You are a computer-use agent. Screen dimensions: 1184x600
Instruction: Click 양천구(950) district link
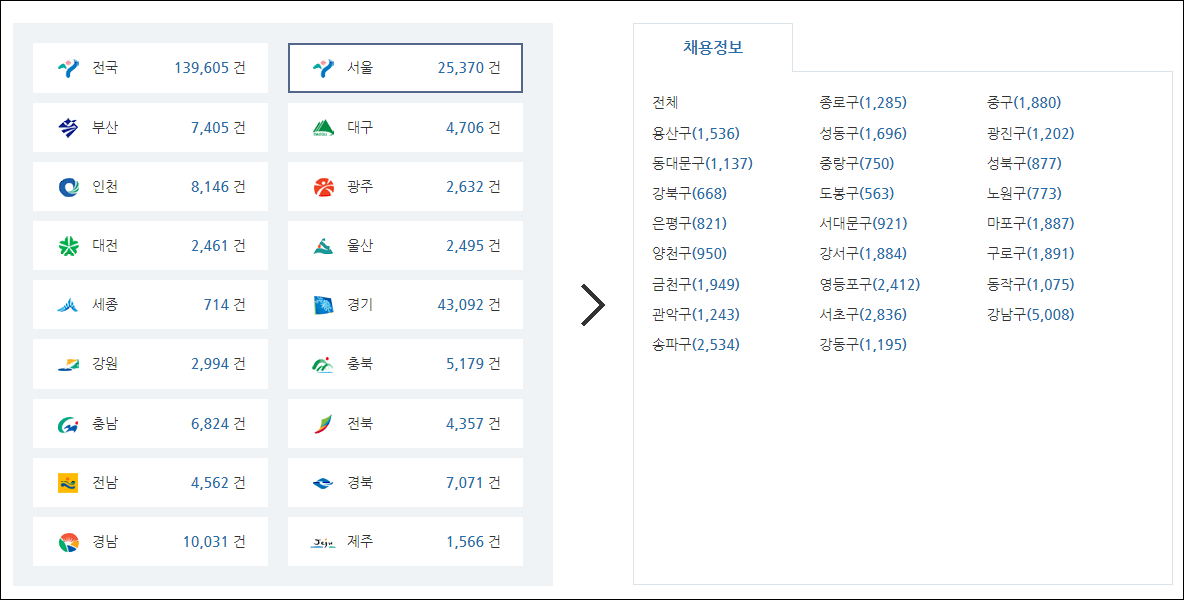pos(689,254)
